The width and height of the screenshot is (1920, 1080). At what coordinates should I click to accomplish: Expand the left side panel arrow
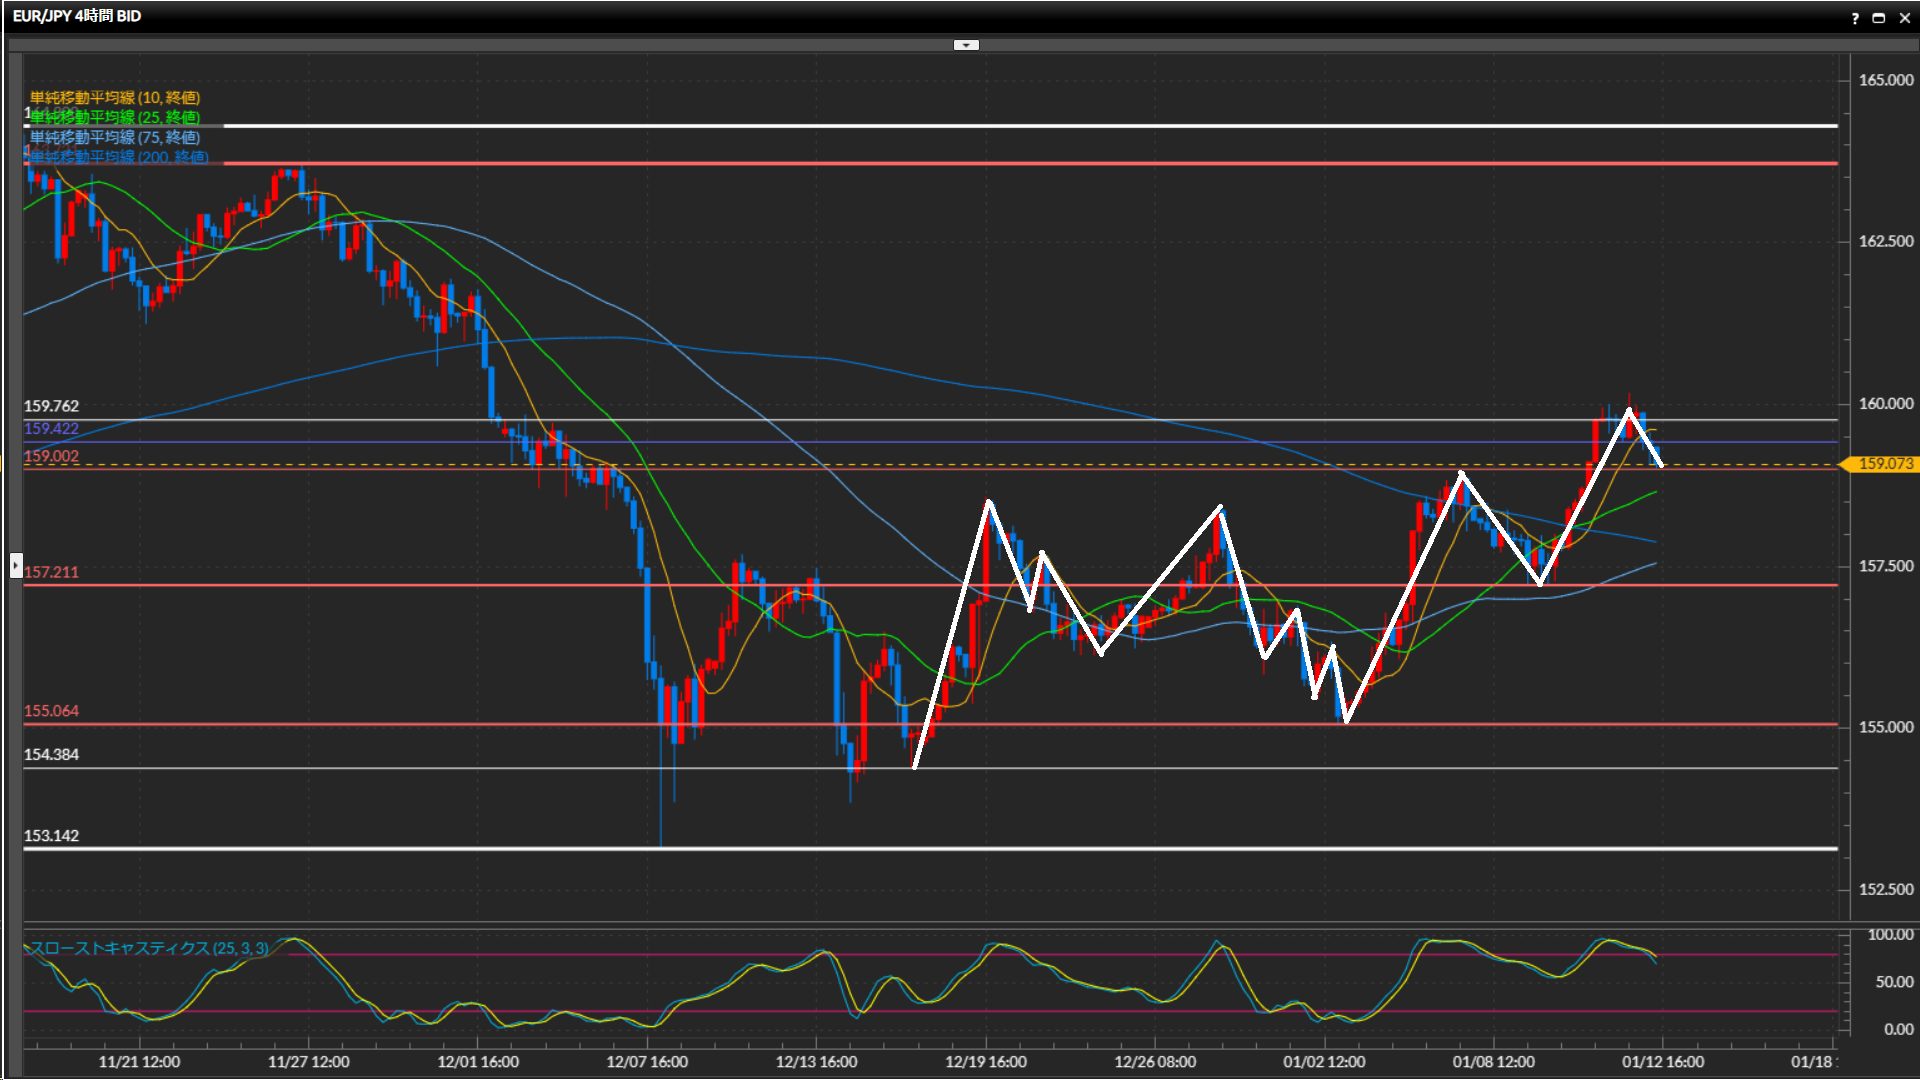pyautogui.click(x=16, y=566)
